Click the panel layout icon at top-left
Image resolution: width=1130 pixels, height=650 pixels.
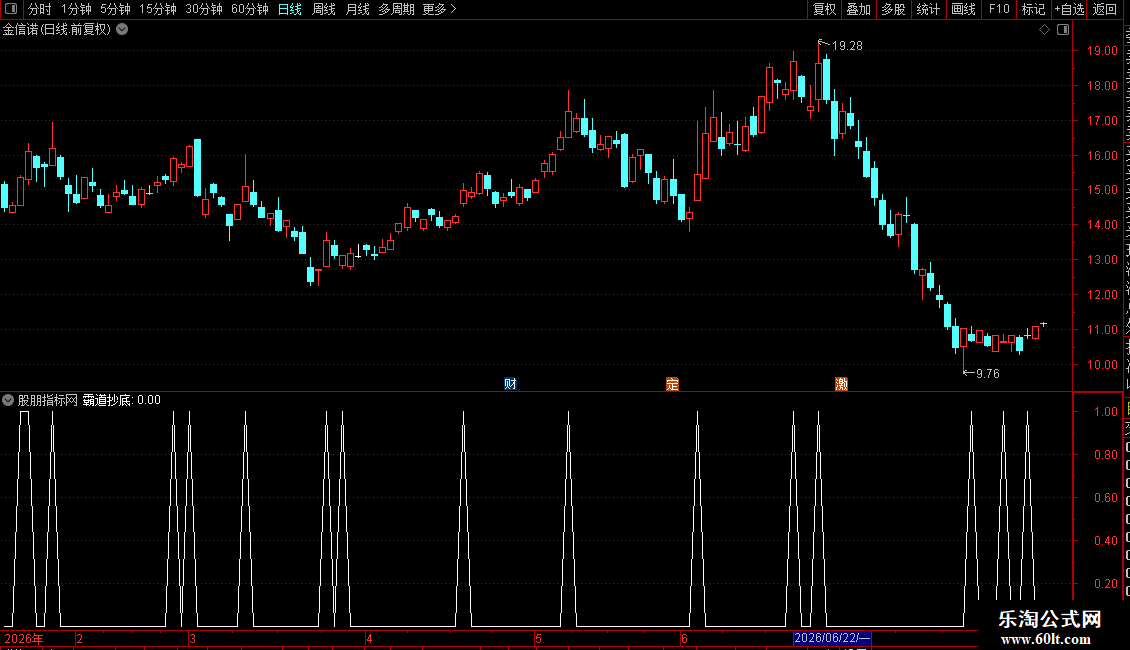(11, 9)
